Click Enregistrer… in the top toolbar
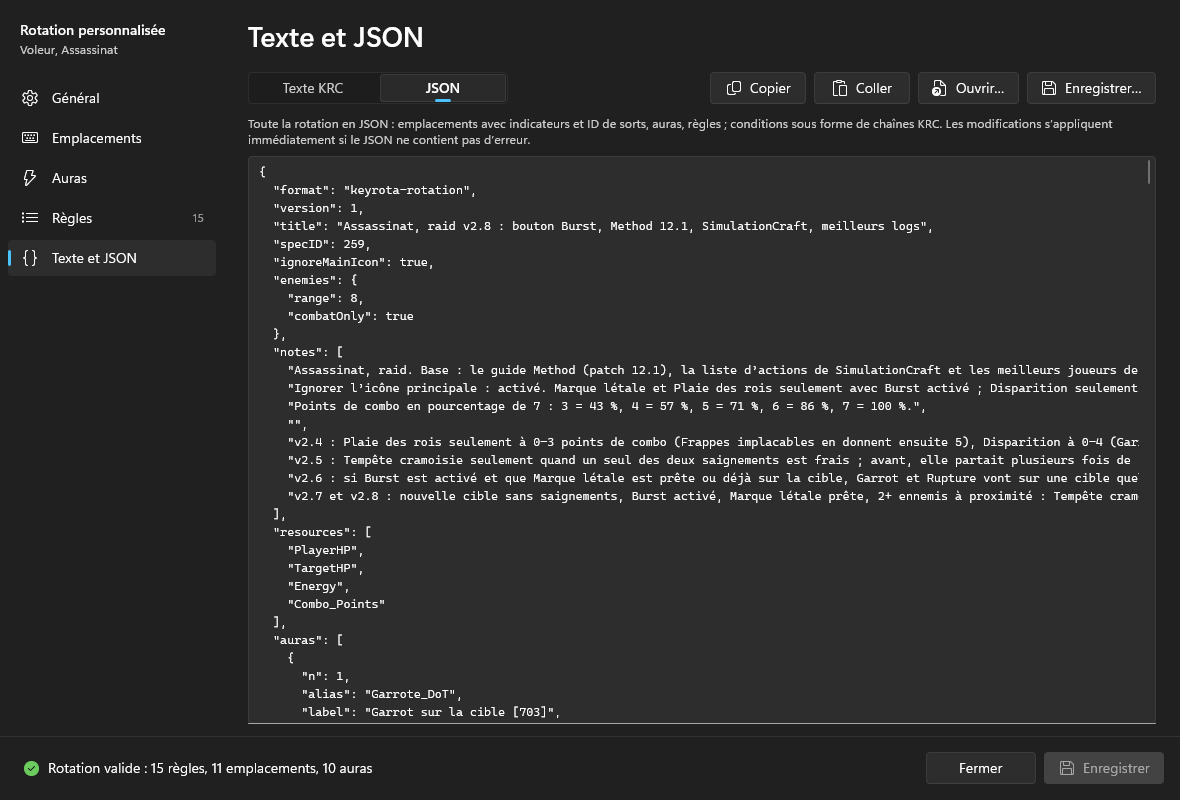Viewport: 1180px width, 800px height. (x=1091, y=88)
